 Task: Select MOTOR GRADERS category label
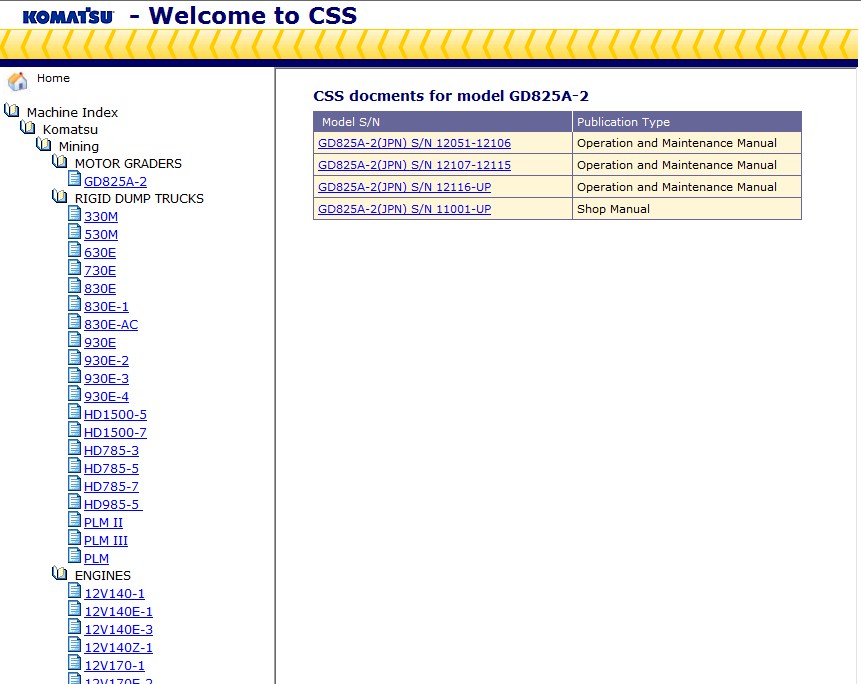pyautogui.click(x=128, y=164)
